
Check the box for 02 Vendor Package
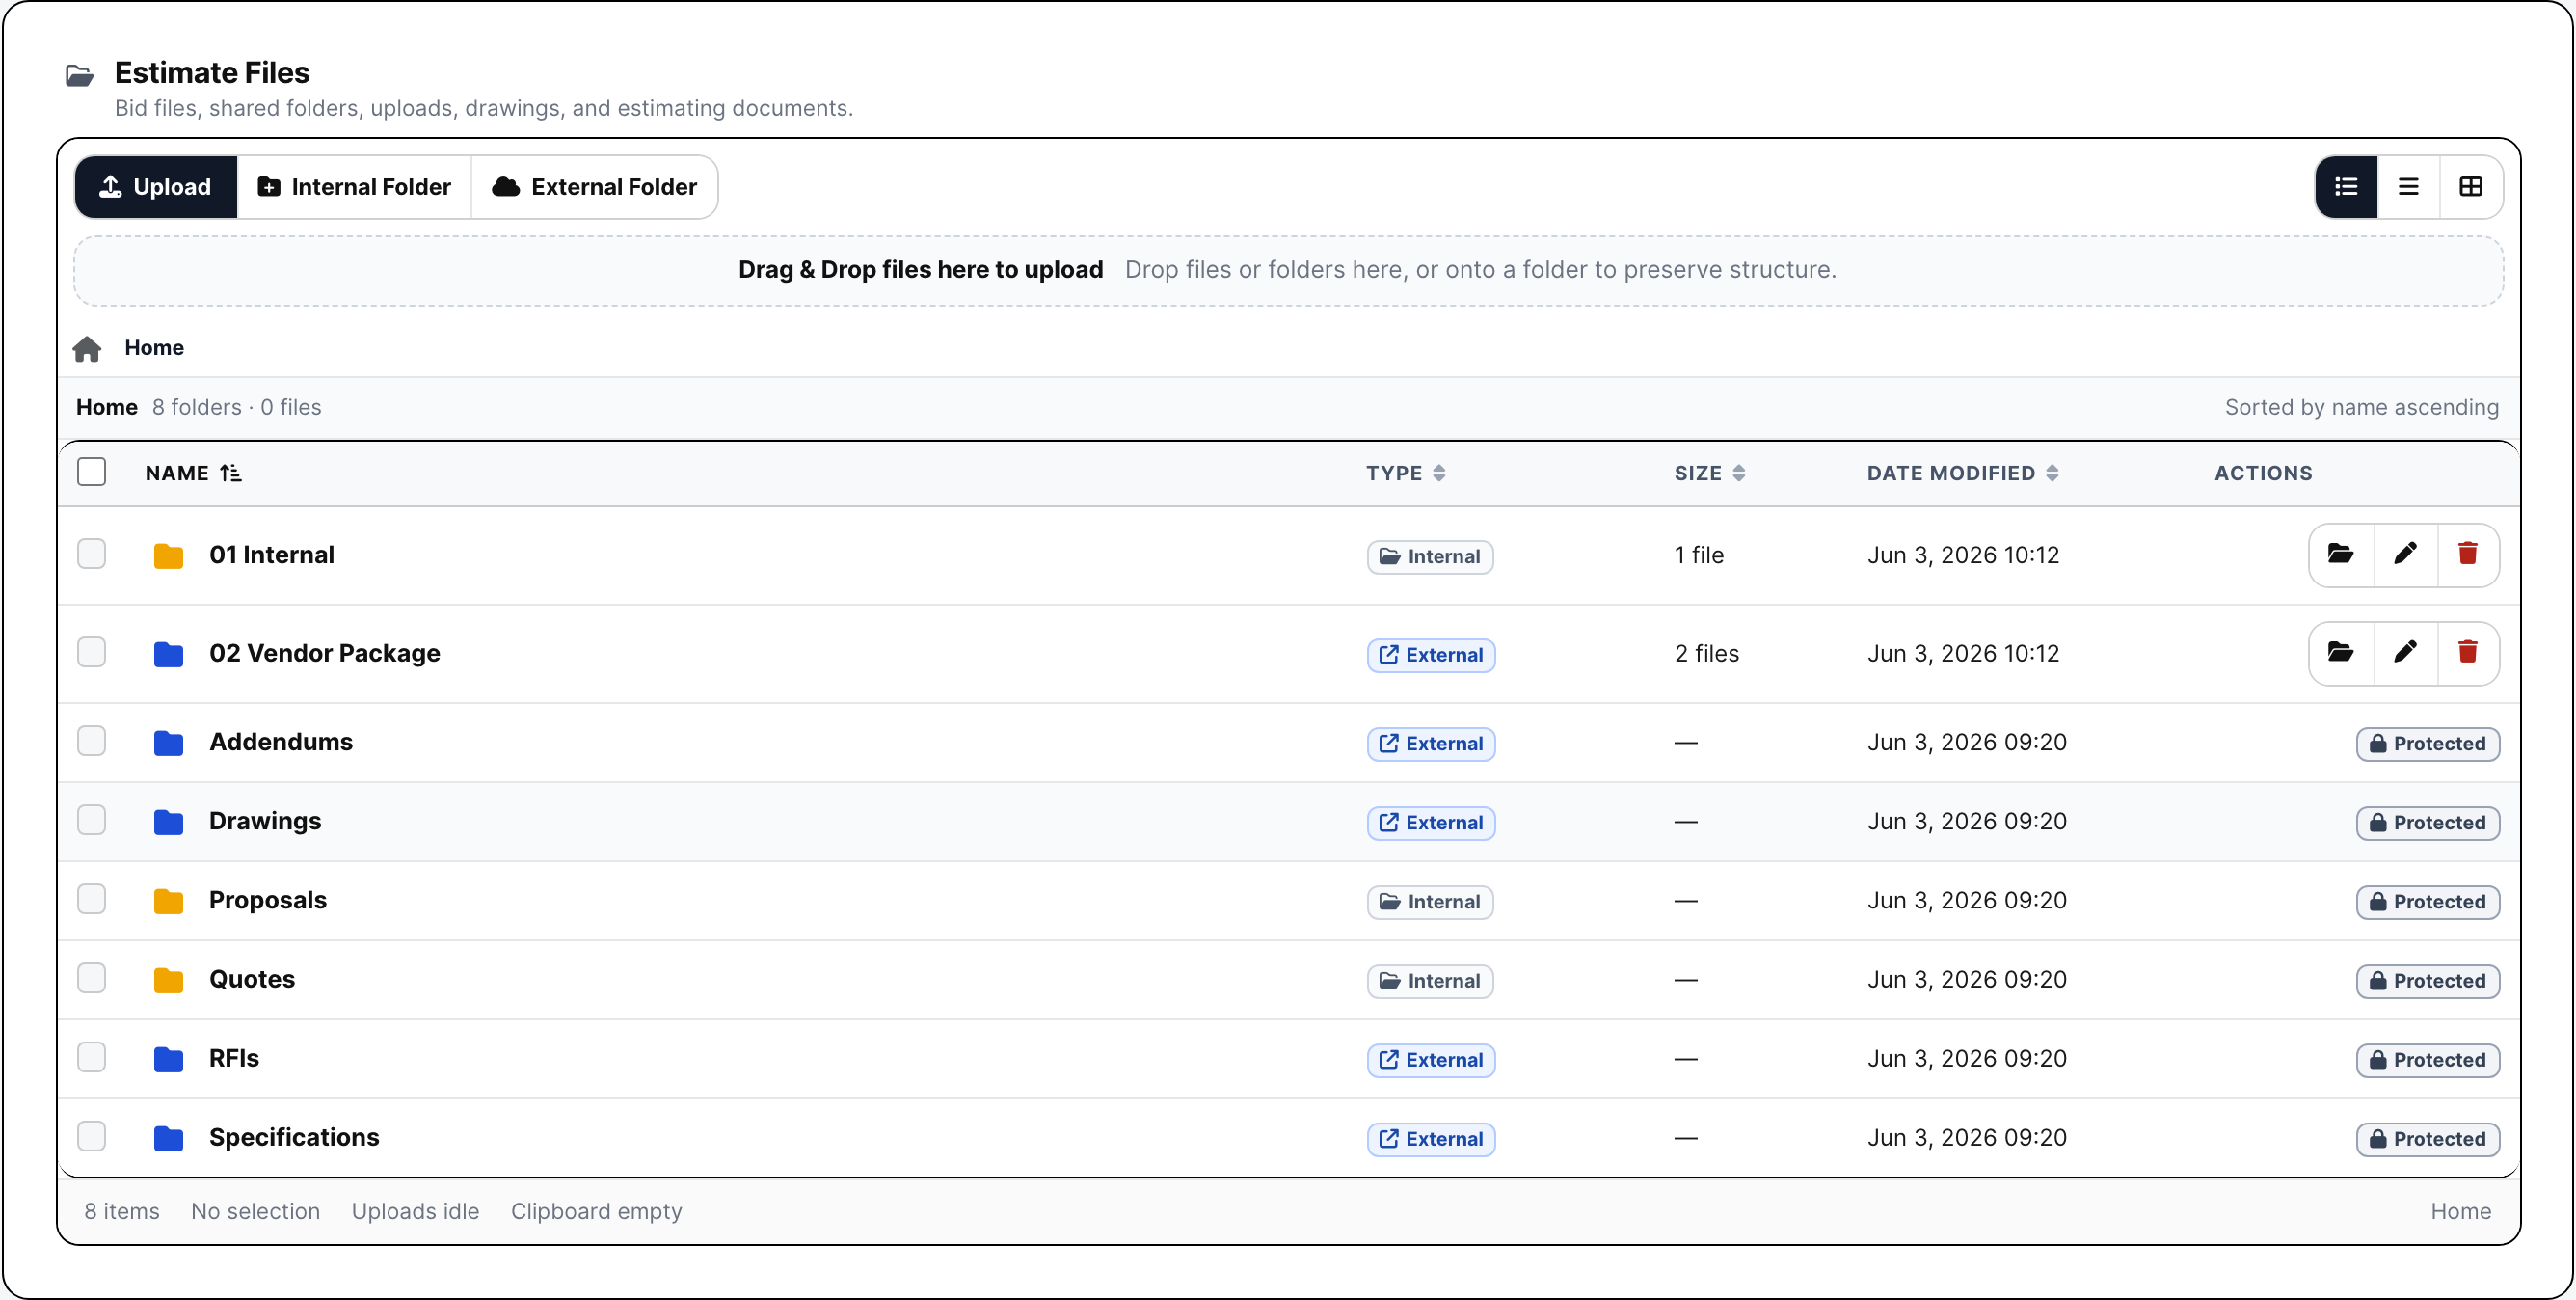tap(92, 652)
